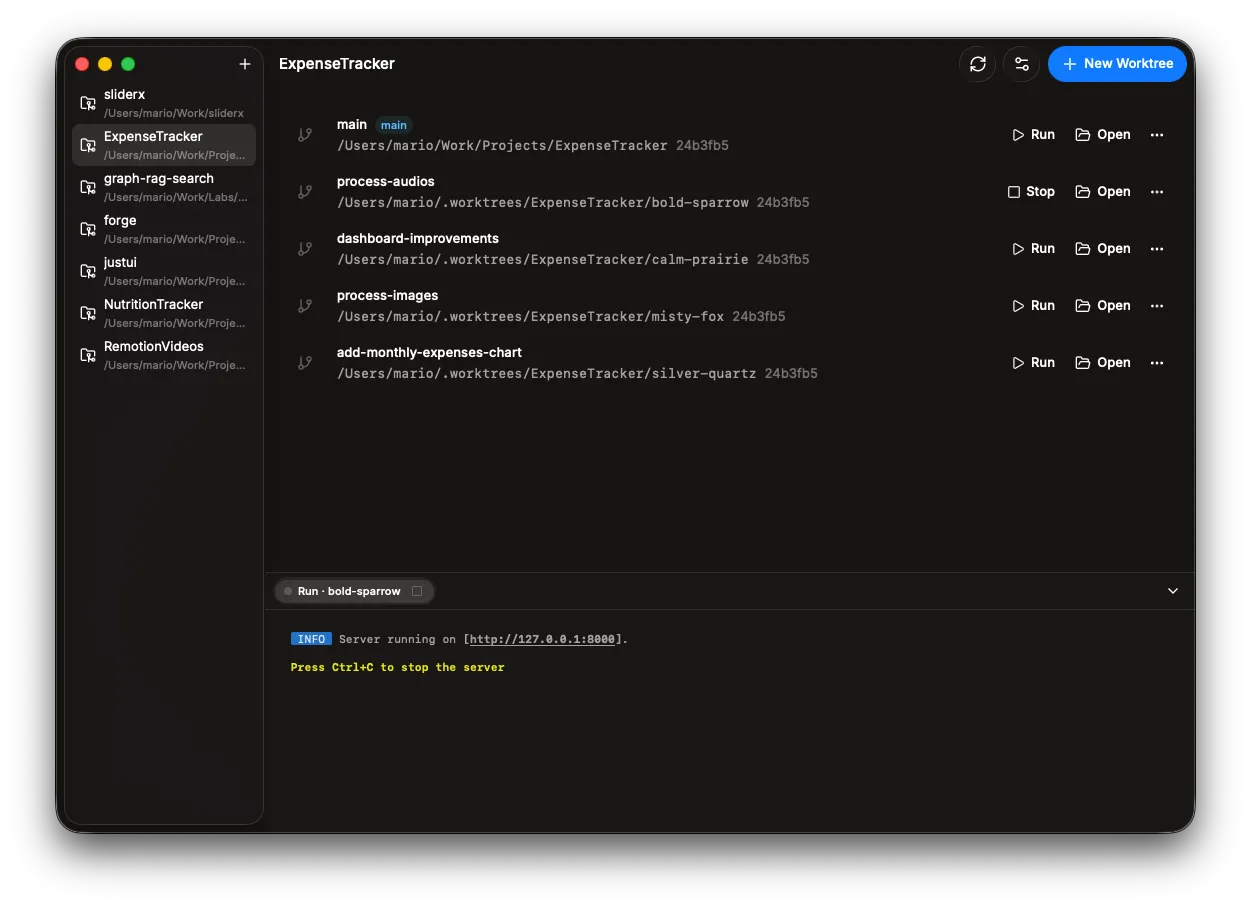Click the add-monthly-expenses-chart worktree name

coord(429,353)
